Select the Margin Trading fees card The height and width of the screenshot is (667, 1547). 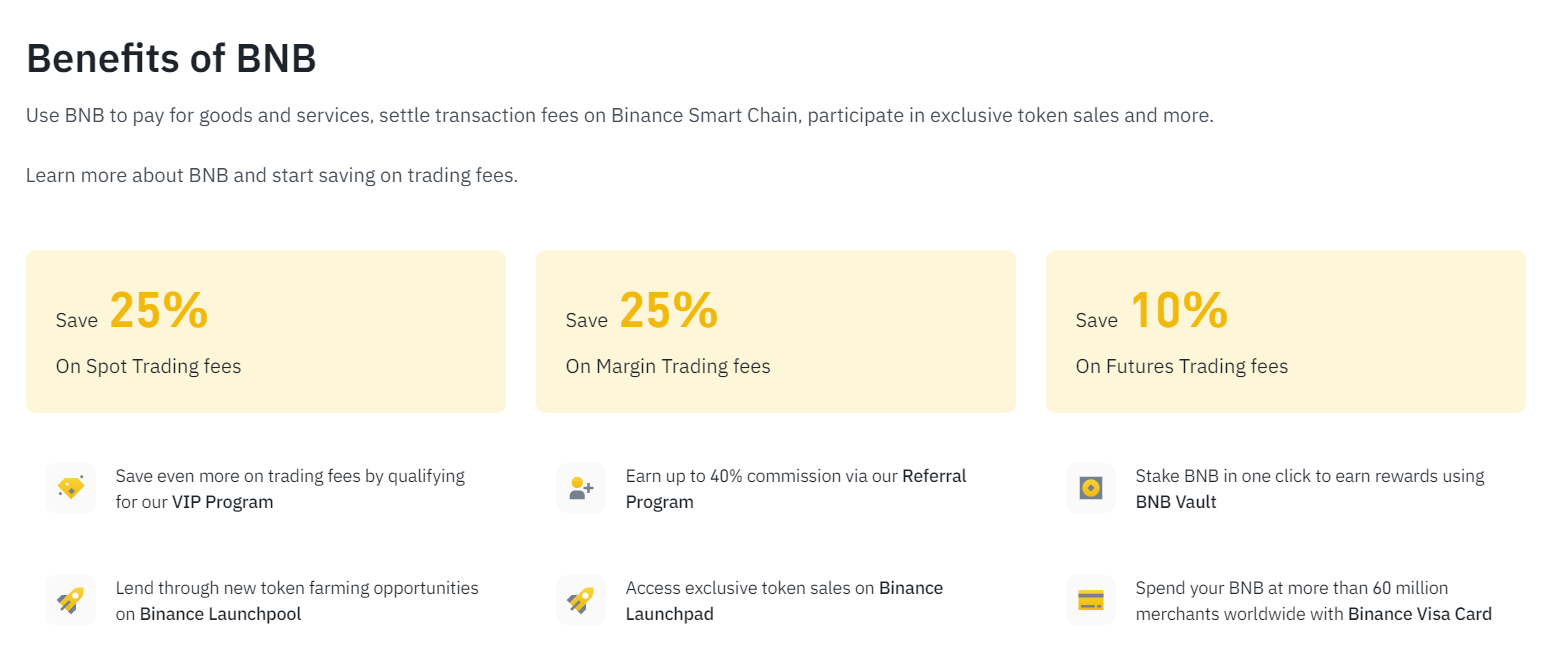pos(776,331)
